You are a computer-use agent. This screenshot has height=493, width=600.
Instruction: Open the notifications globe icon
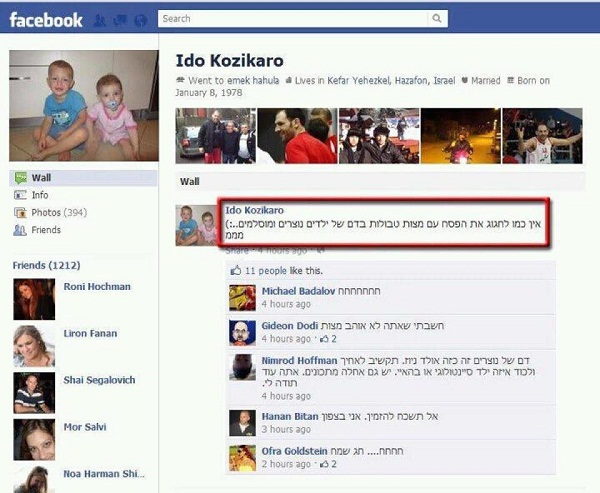point(140,20)
